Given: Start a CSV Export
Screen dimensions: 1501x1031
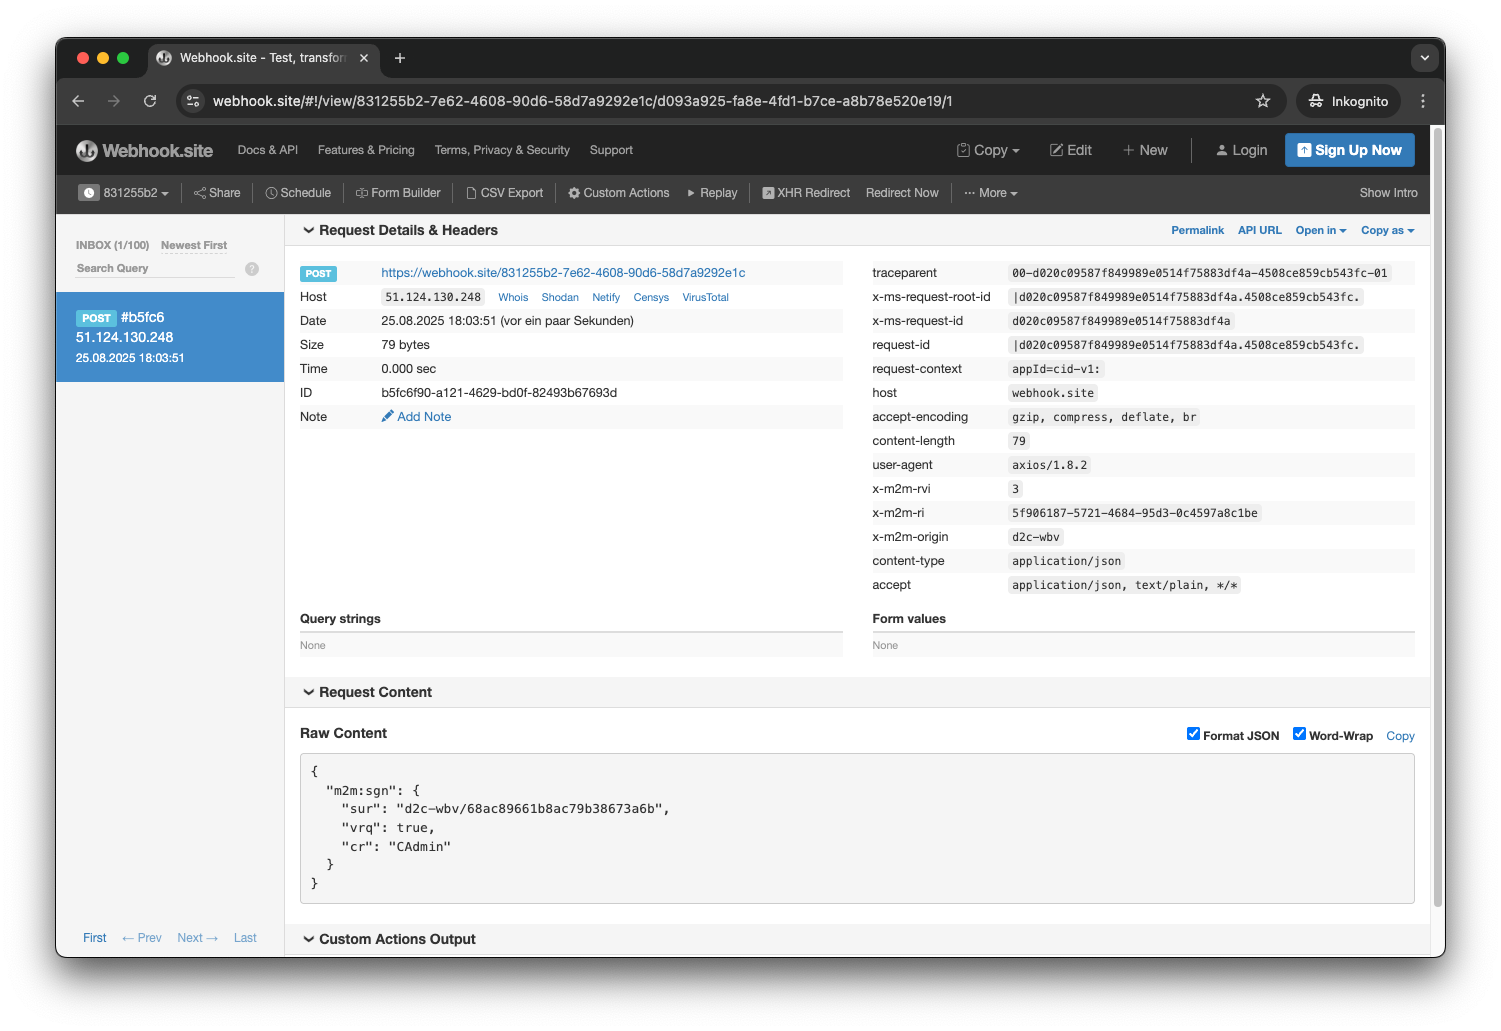Looking at the screenshot, I should coord(505,192).
